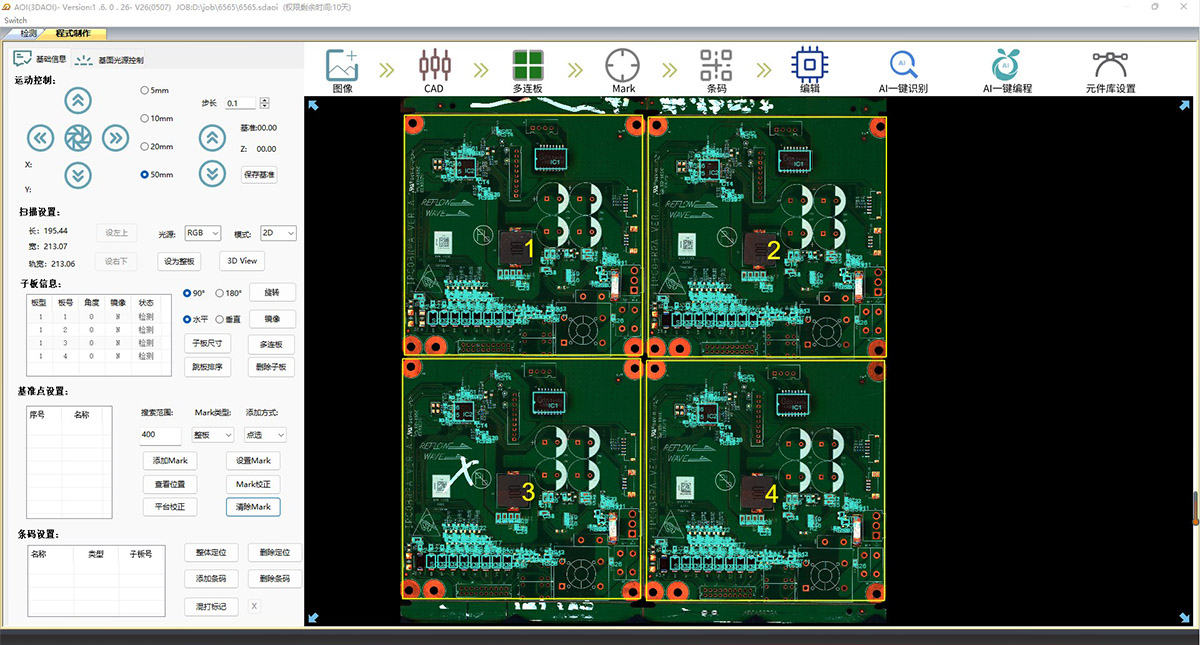Launch AI一键编程 programming icon
The image size is (1200, 645).
[1005, 65]
